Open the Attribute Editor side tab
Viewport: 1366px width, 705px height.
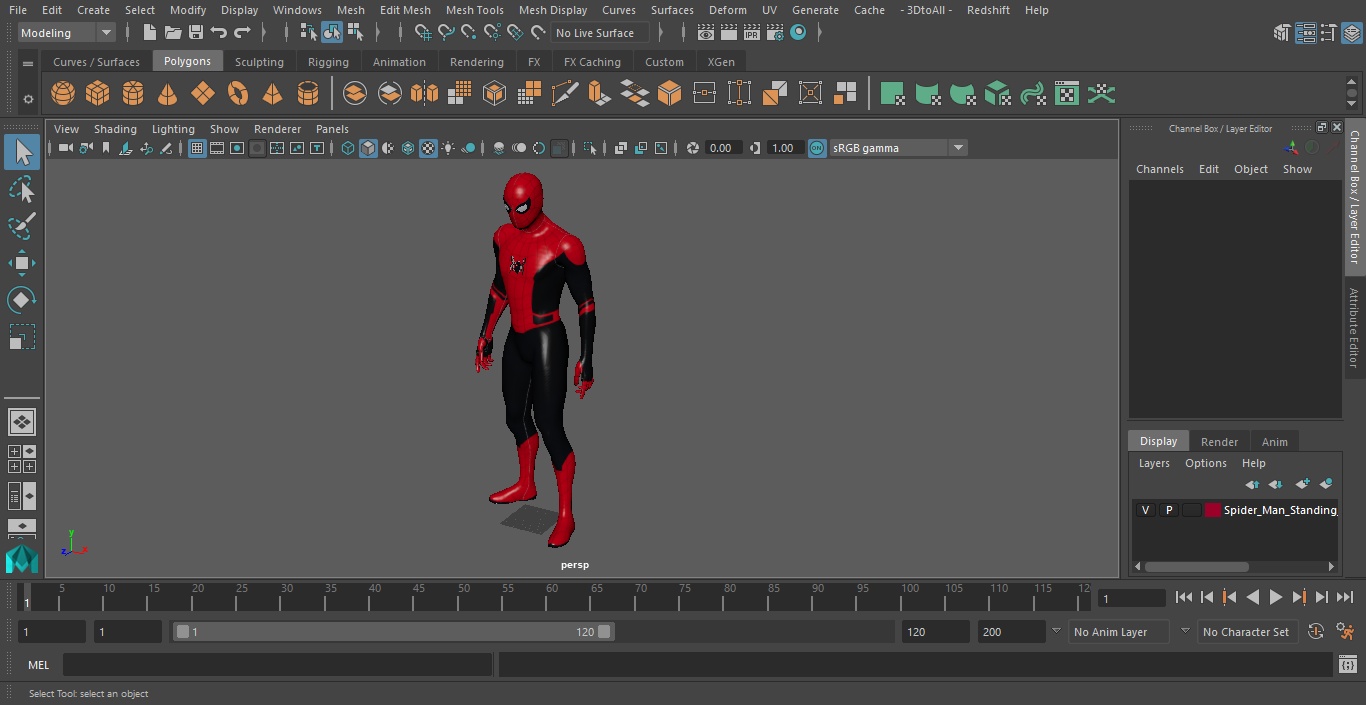(x=1354, y=328)
